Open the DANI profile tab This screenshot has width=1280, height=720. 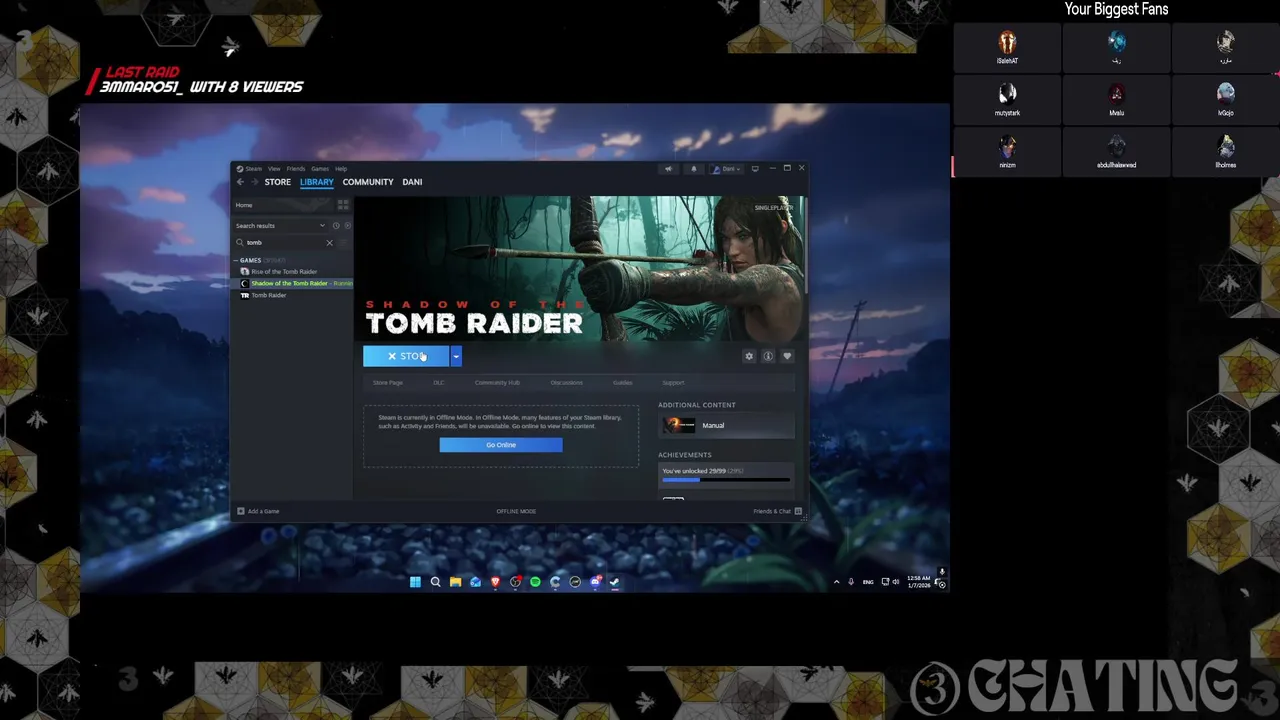click(412, 182)
